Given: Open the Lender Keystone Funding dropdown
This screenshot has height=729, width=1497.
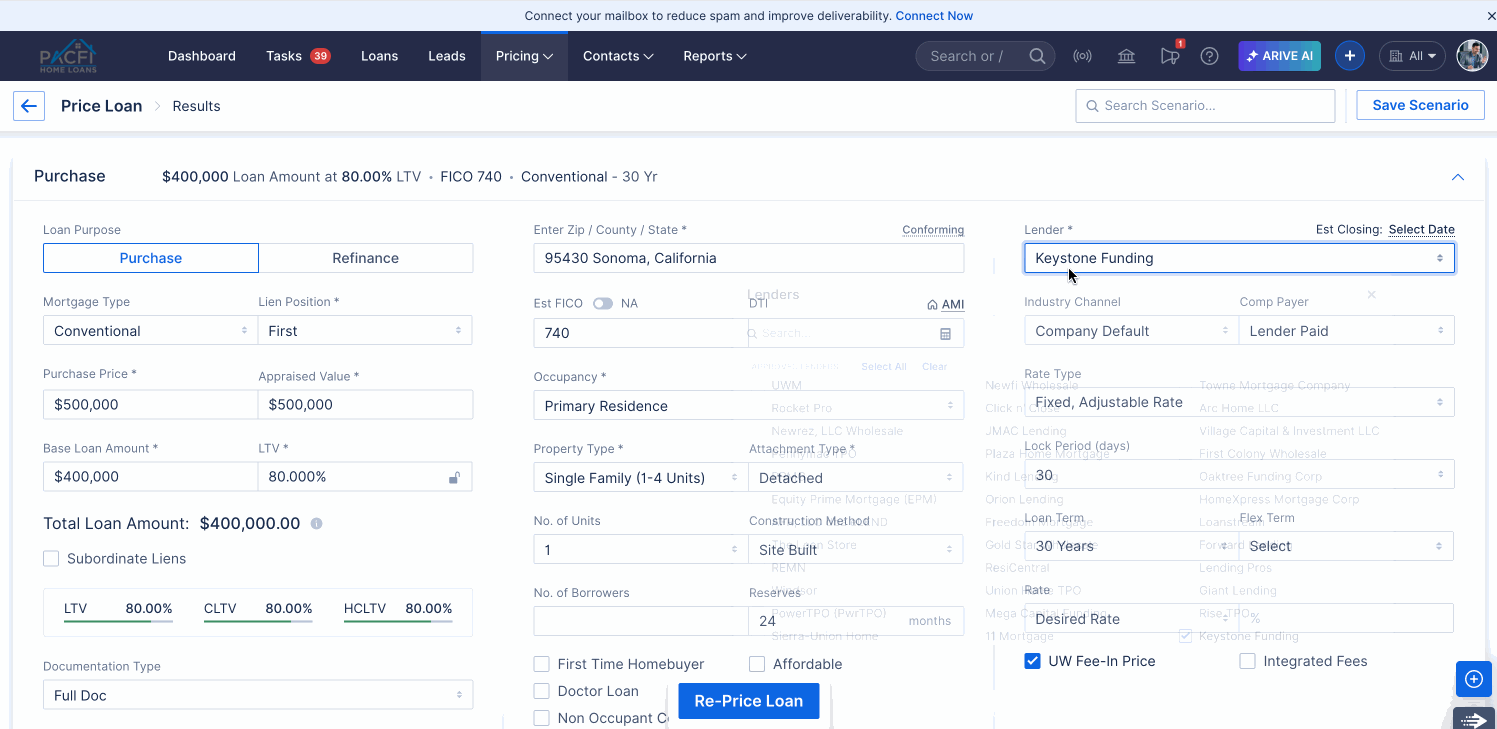Looking at the screenshot, I should click(1239, 258).
